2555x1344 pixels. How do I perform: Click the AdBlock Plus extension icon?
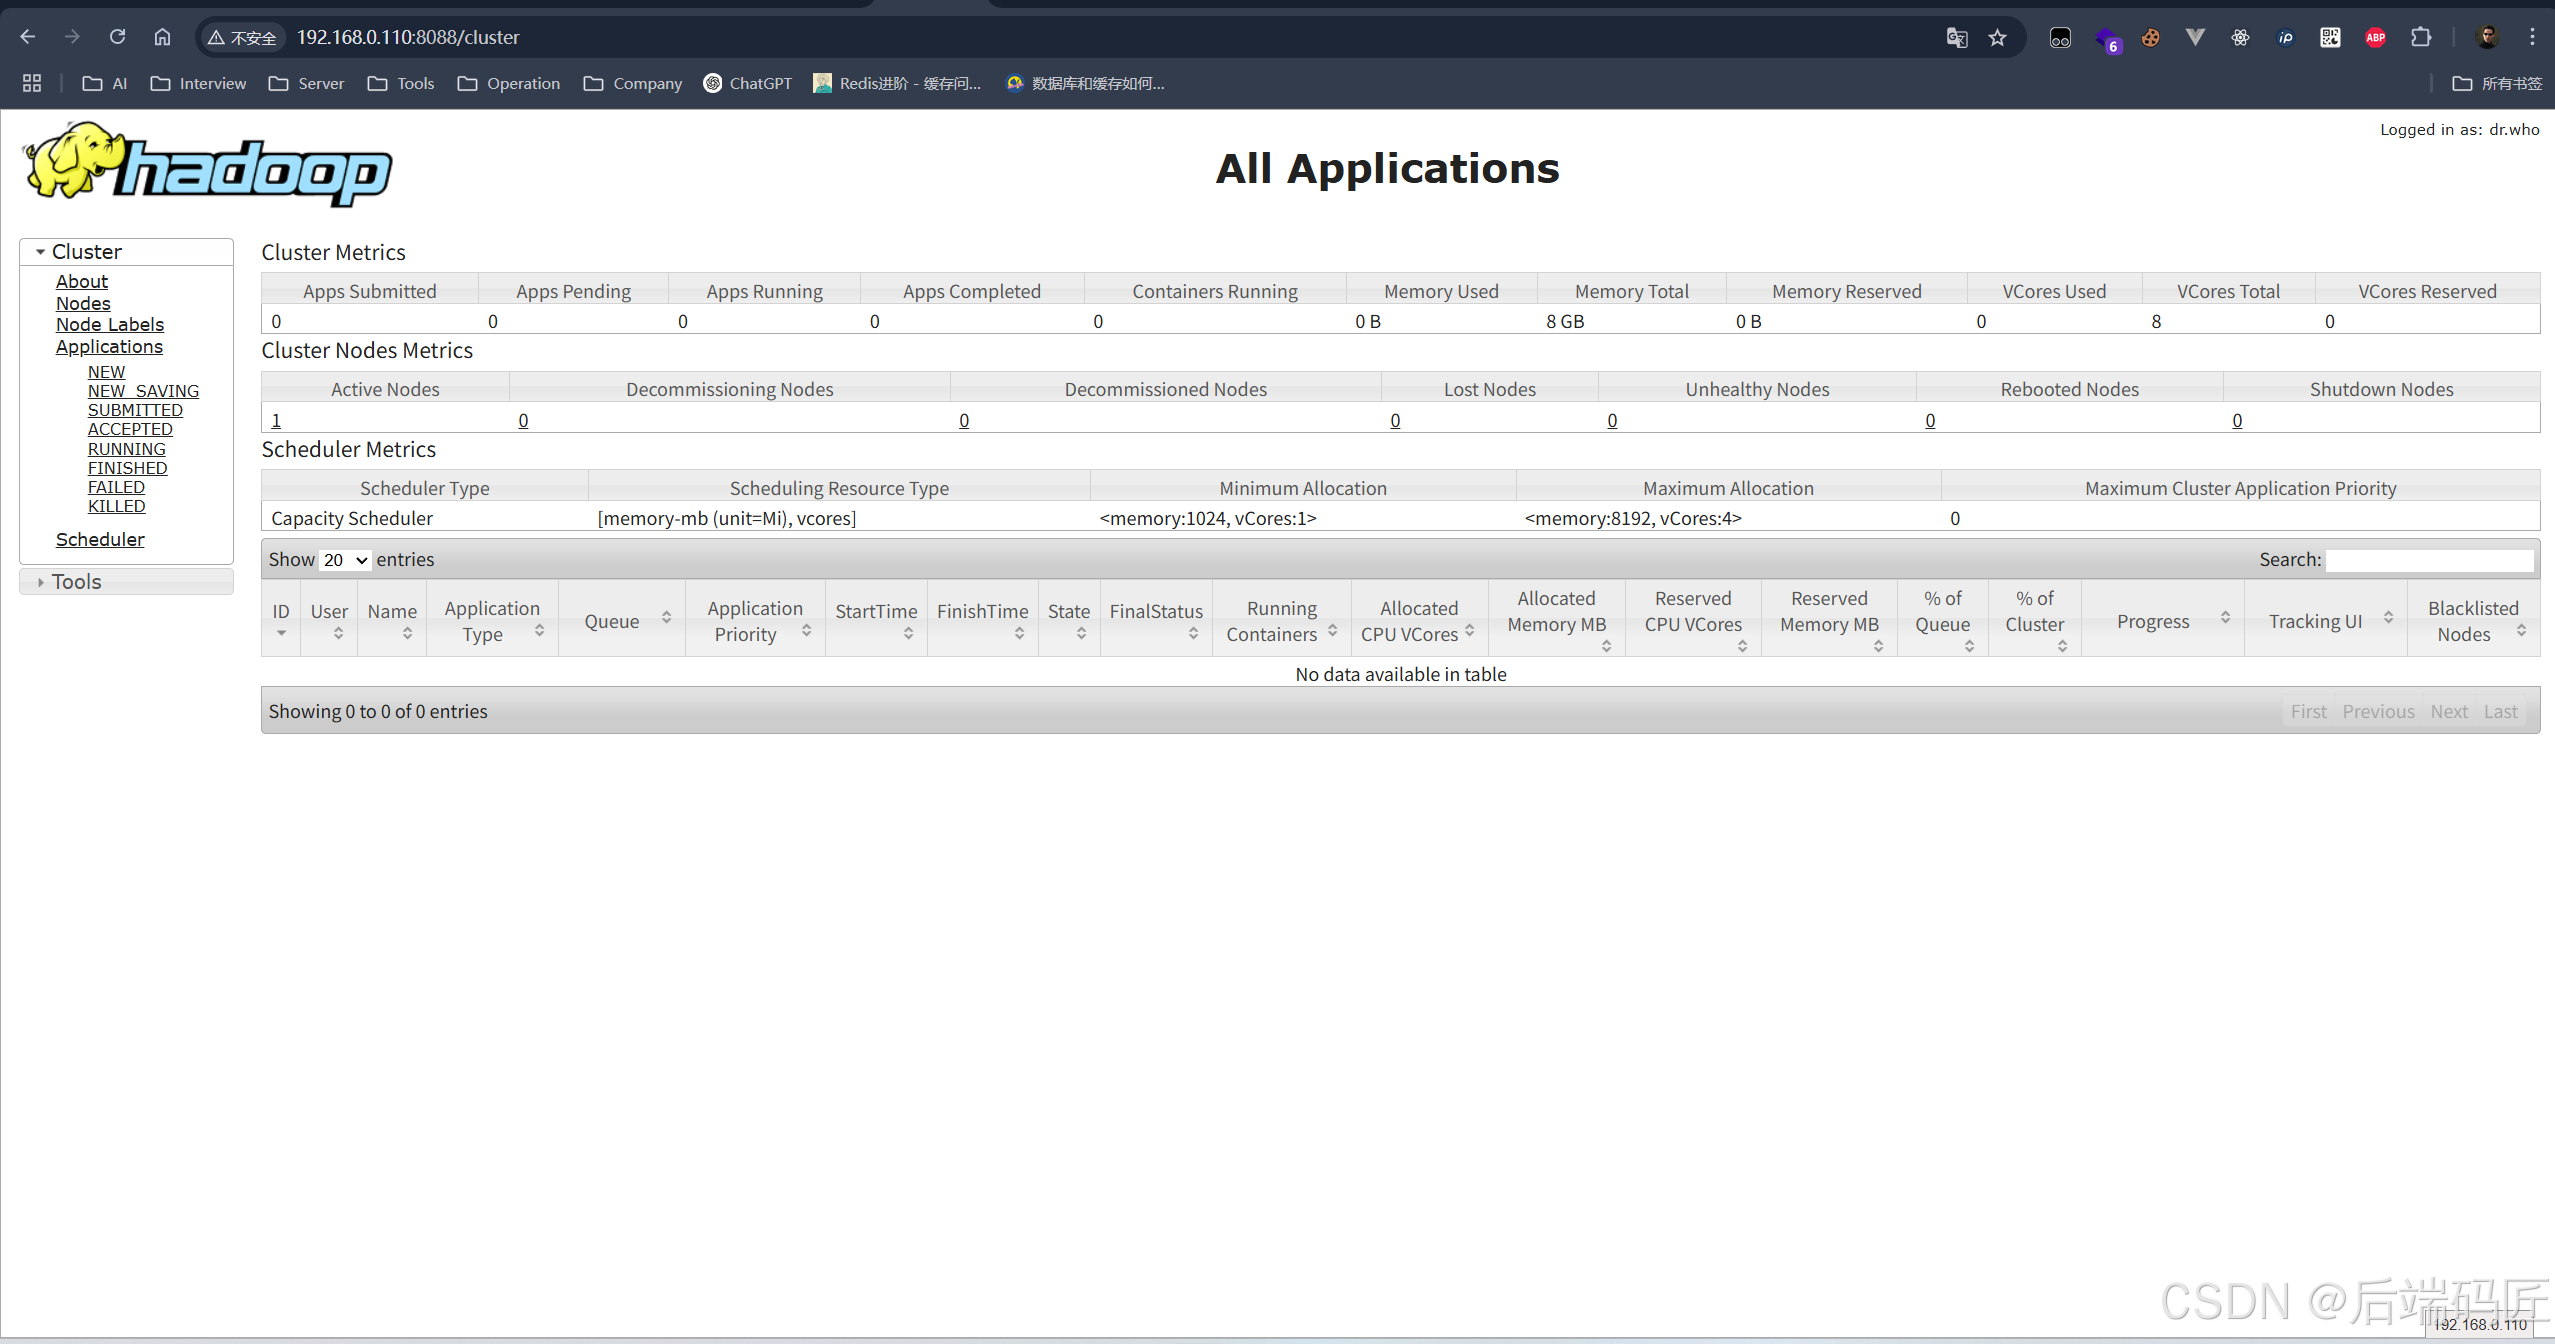pyautogui.click(x=2375, y=37)
